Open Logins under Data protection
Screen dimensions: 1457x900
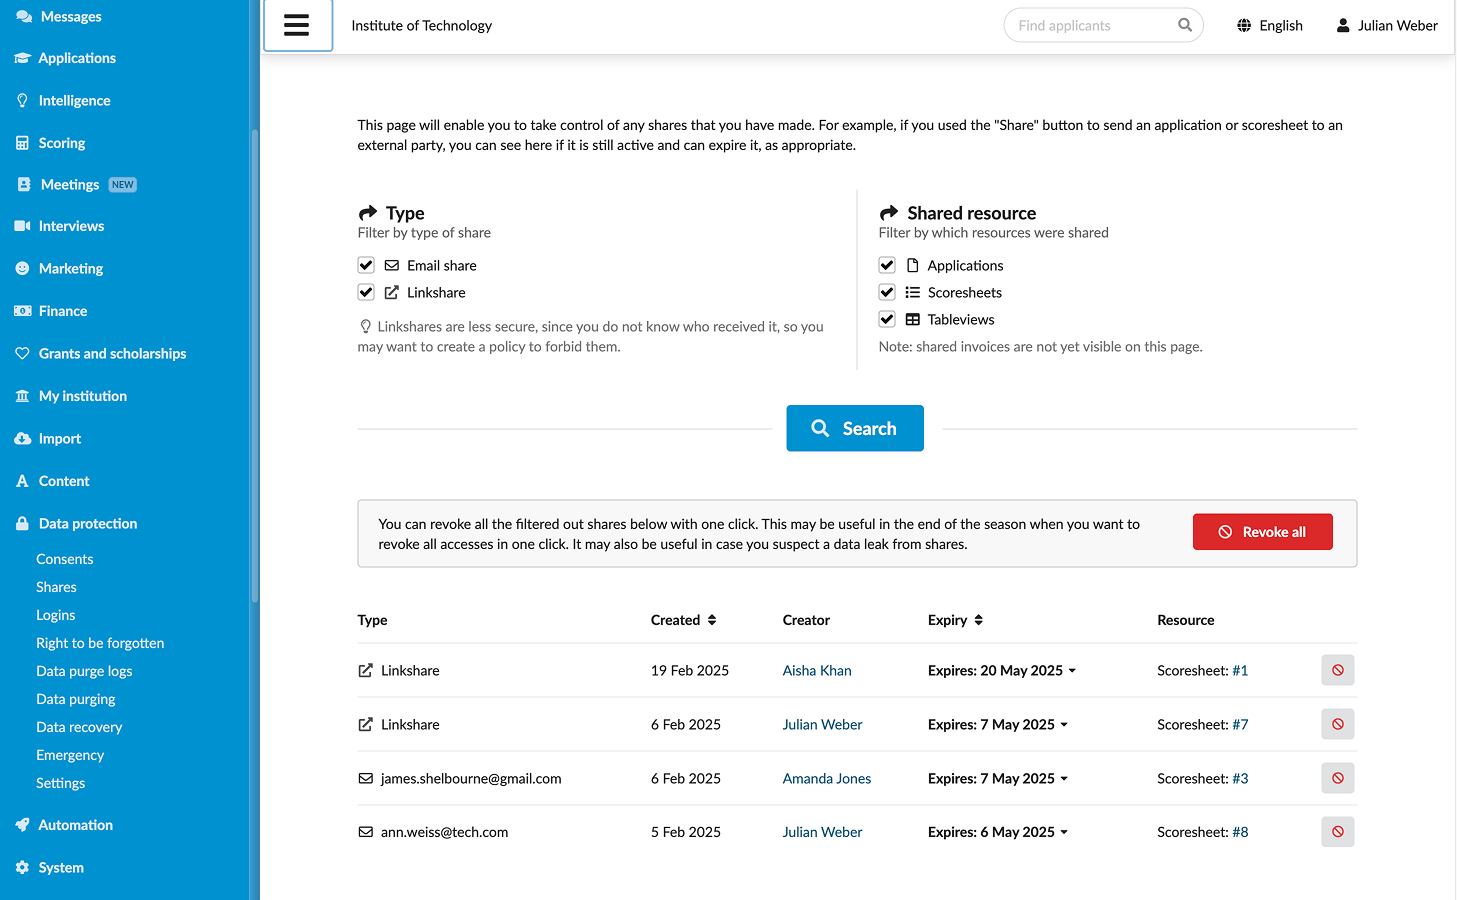[56, 615]
